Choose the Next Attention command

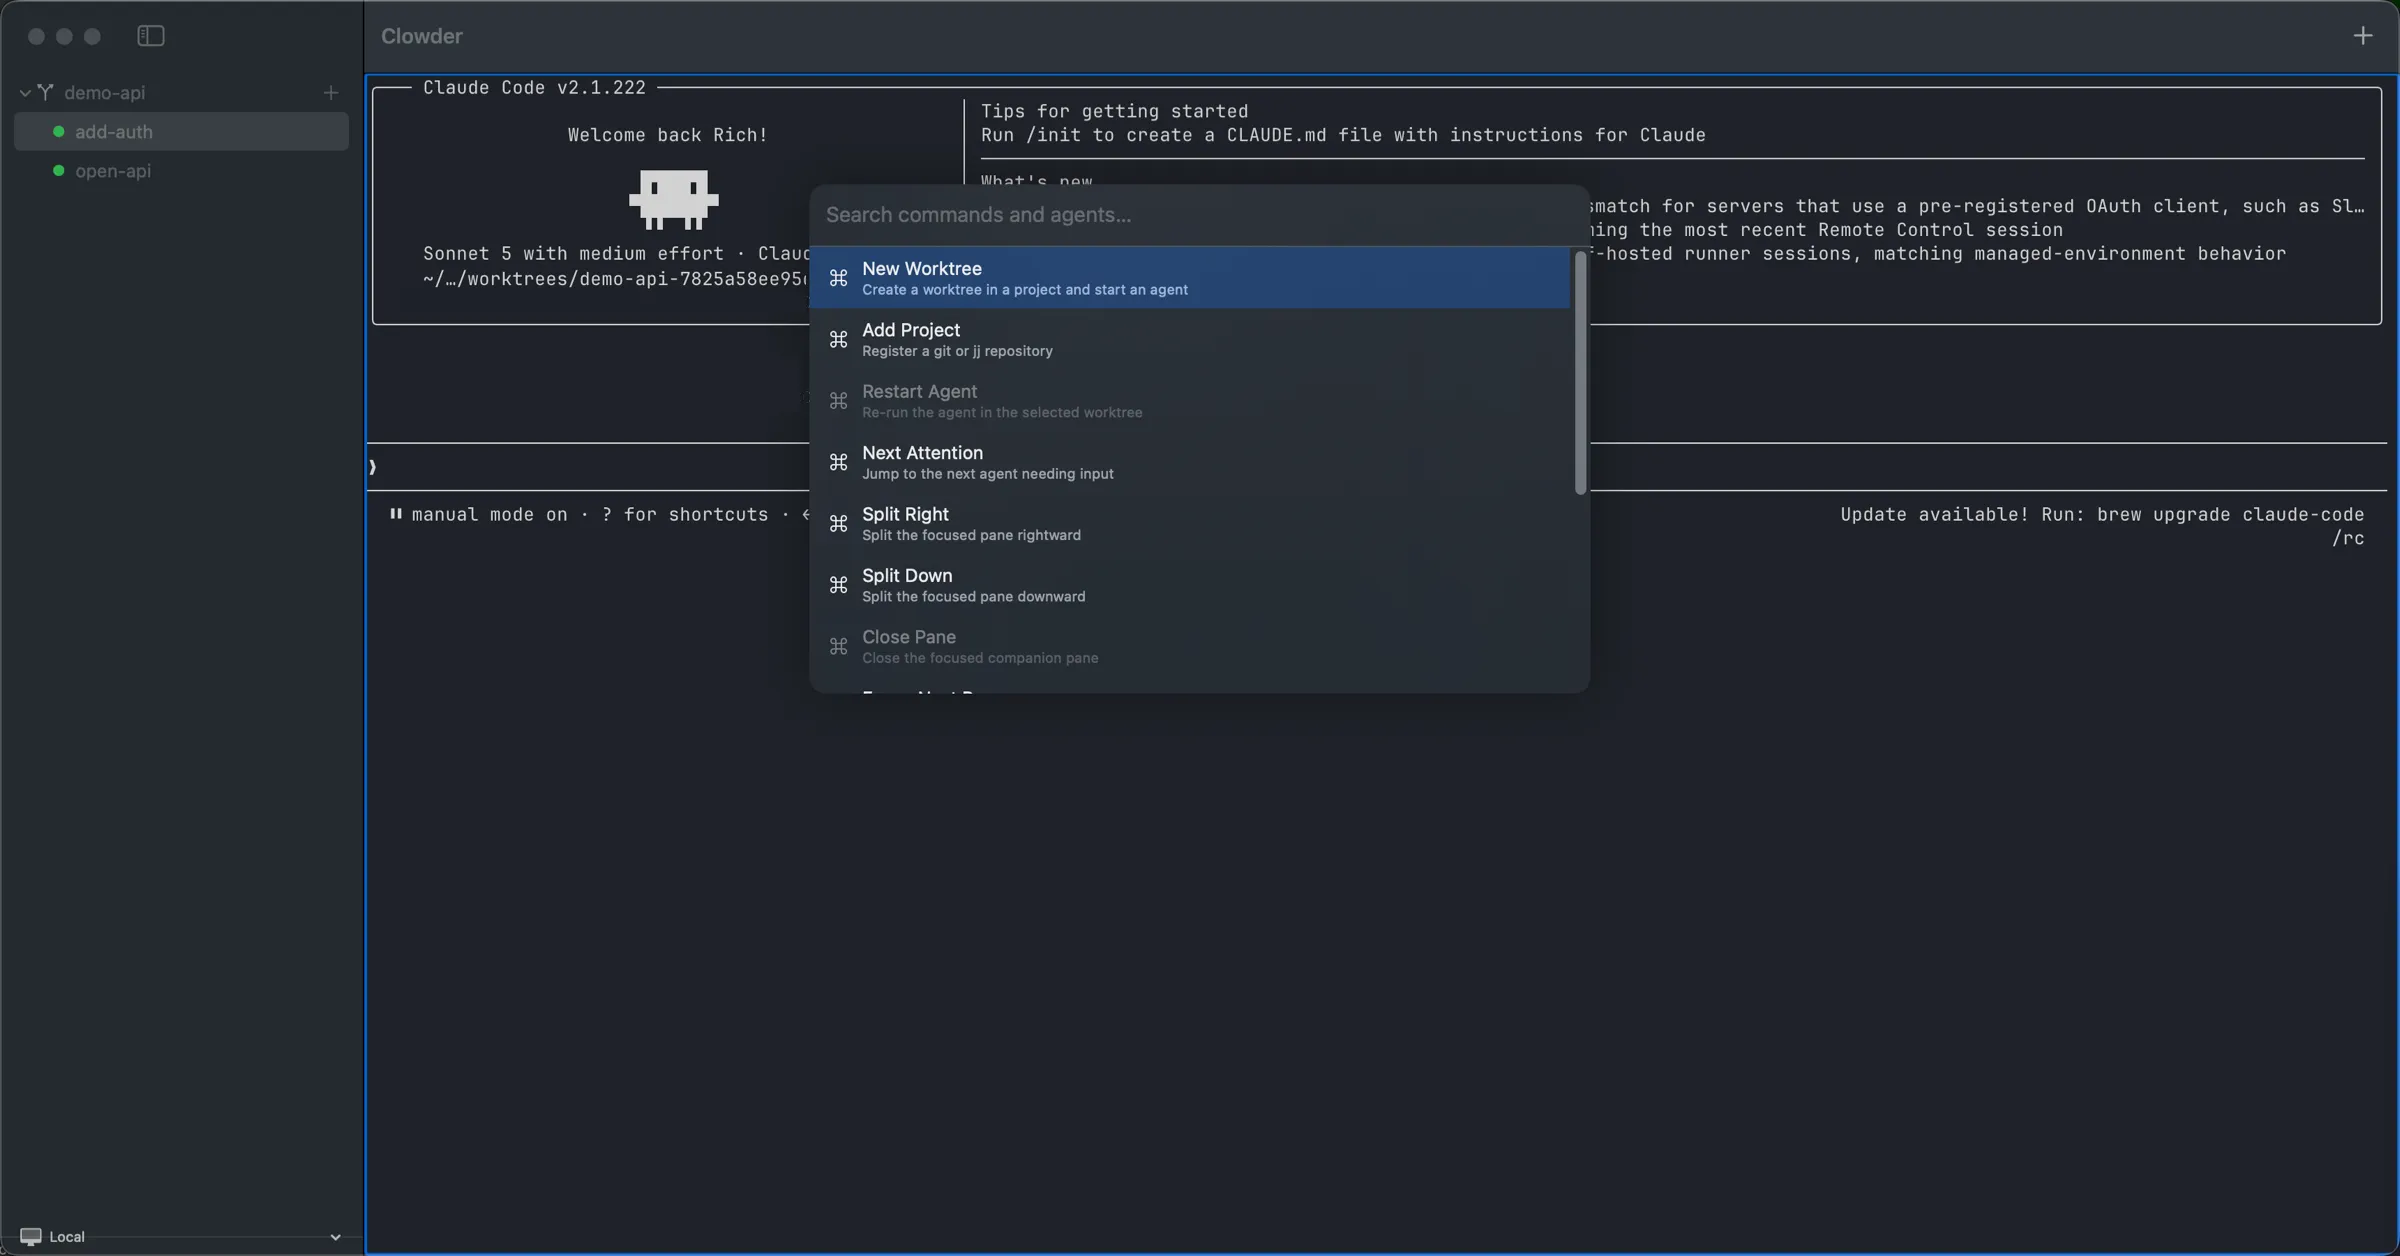pos(1190,462)
